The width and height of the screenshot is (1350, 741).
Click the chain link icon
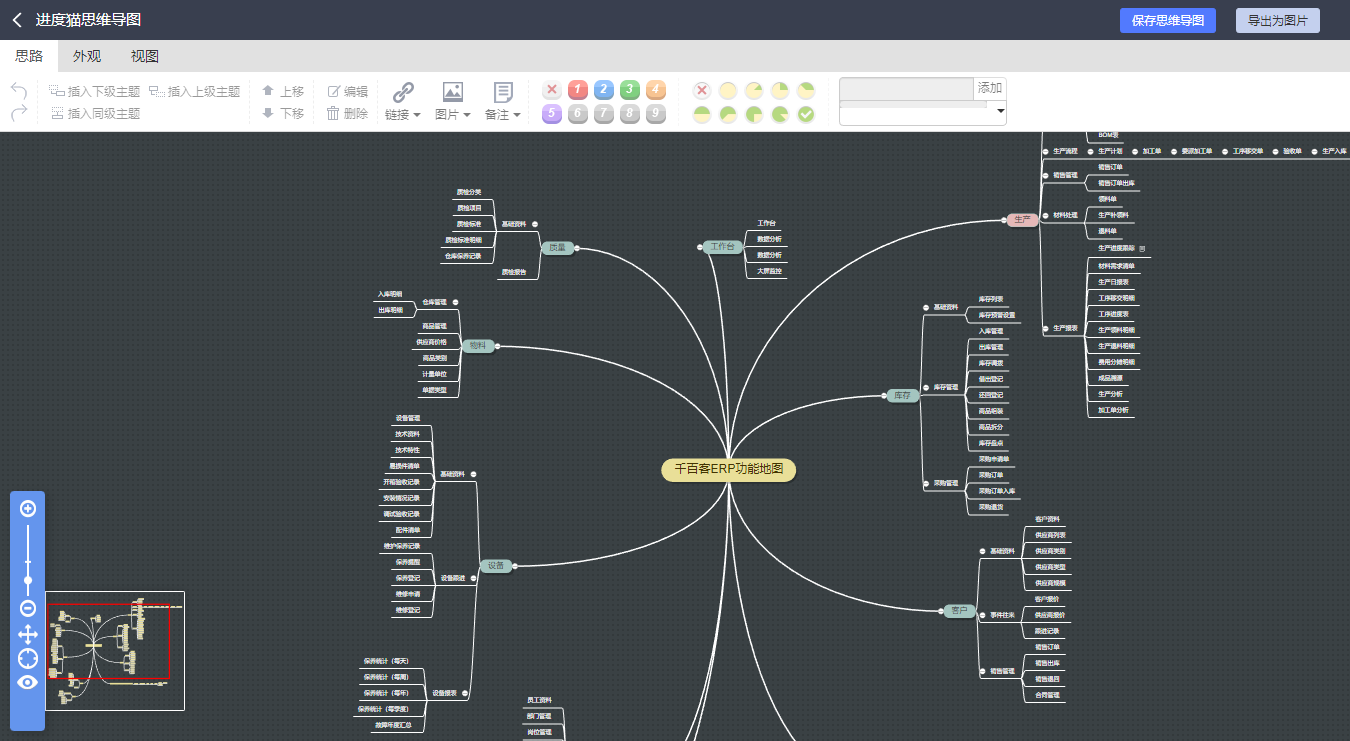pos(403,92)
